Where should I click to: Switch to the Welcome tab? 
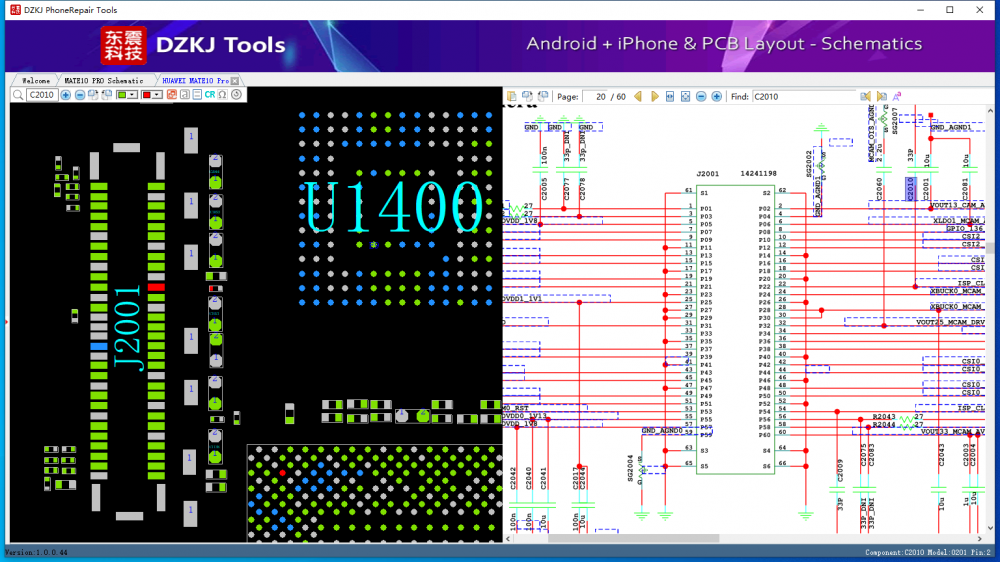click(36, 80)
